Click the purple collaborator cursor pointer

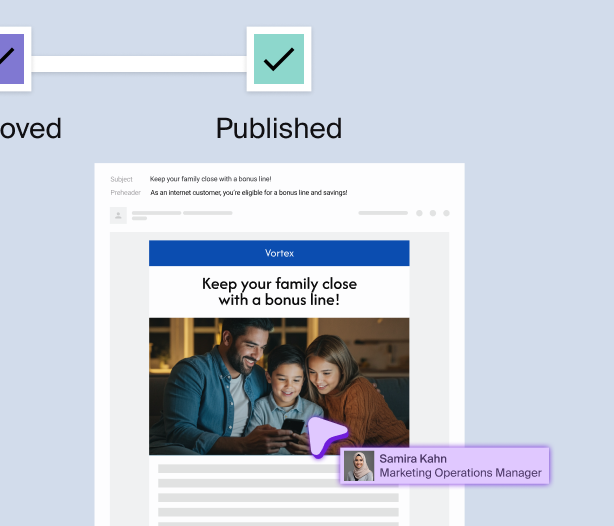326,436
